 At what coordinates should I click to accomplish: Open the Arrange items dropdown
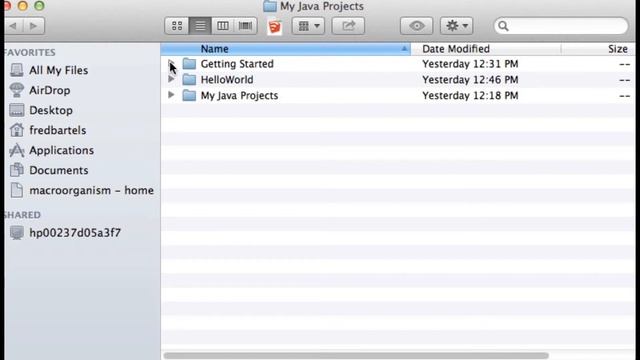click(x=309, y=26)
